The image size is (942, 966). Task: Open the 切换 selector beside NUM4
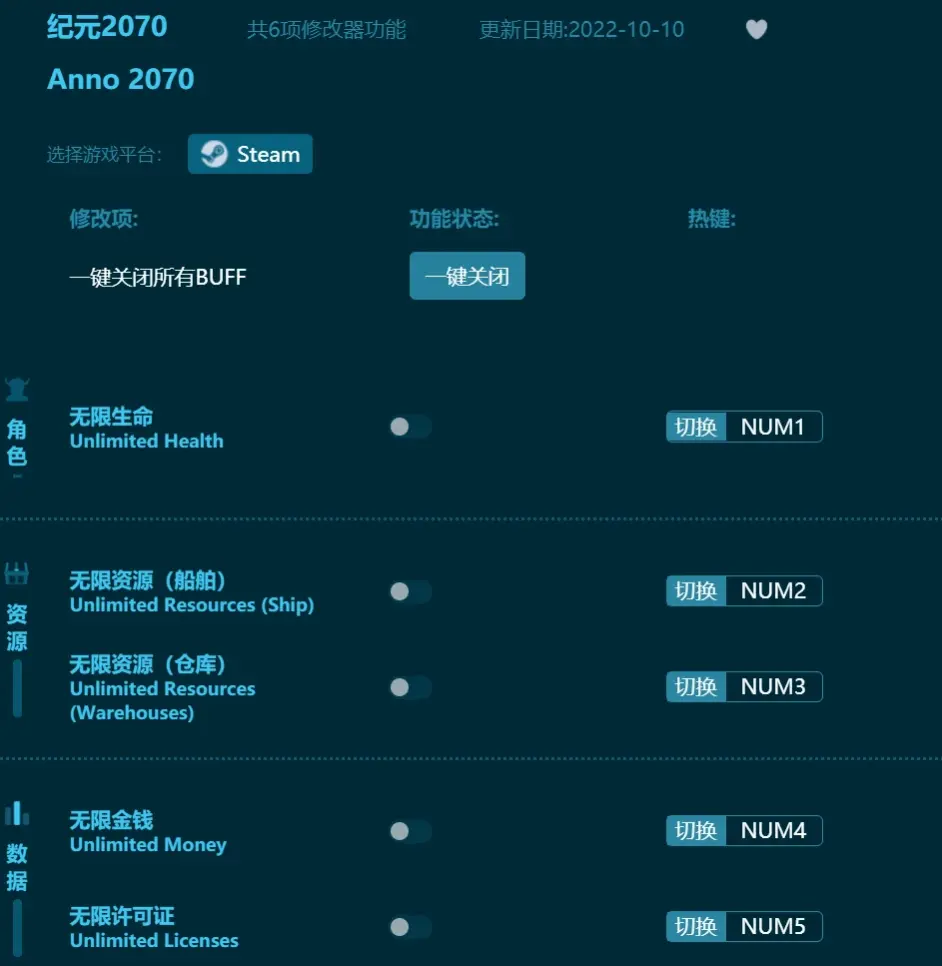point(696,831)
